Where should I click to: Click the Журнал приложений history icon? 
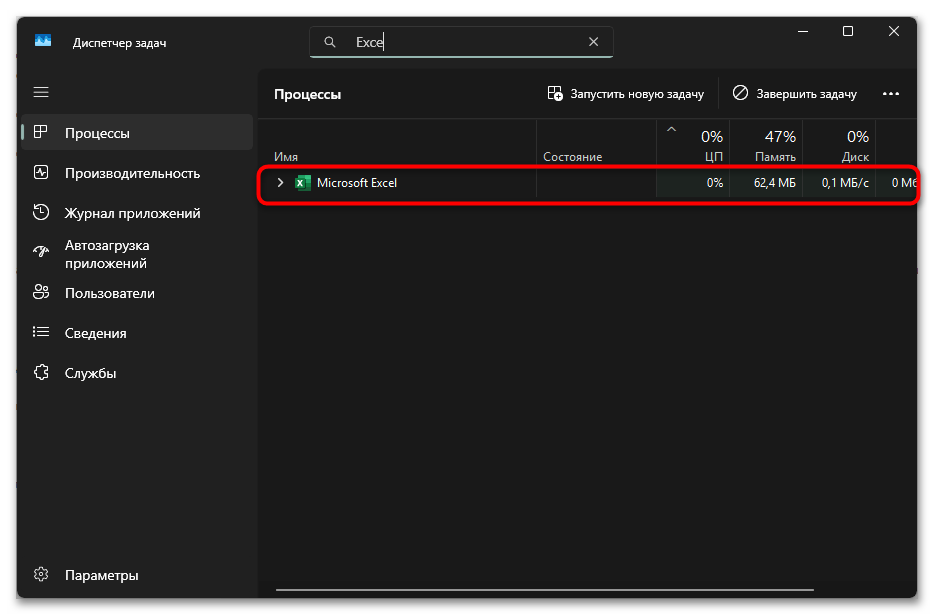click(41, 213)
